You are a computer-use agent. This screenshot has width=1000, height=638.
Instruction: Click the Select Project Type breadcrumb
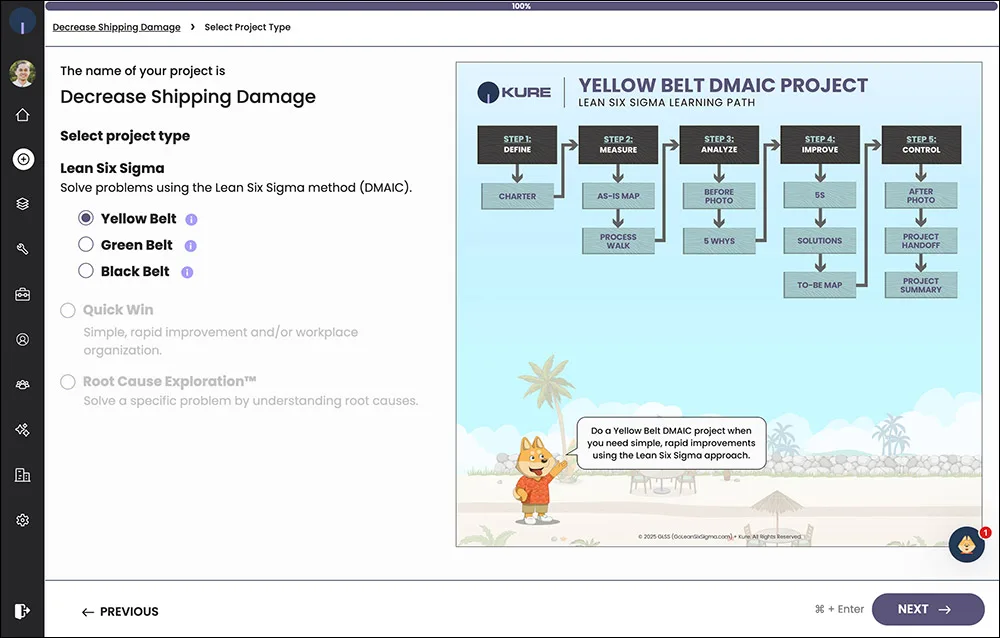(x=247, y=27)
